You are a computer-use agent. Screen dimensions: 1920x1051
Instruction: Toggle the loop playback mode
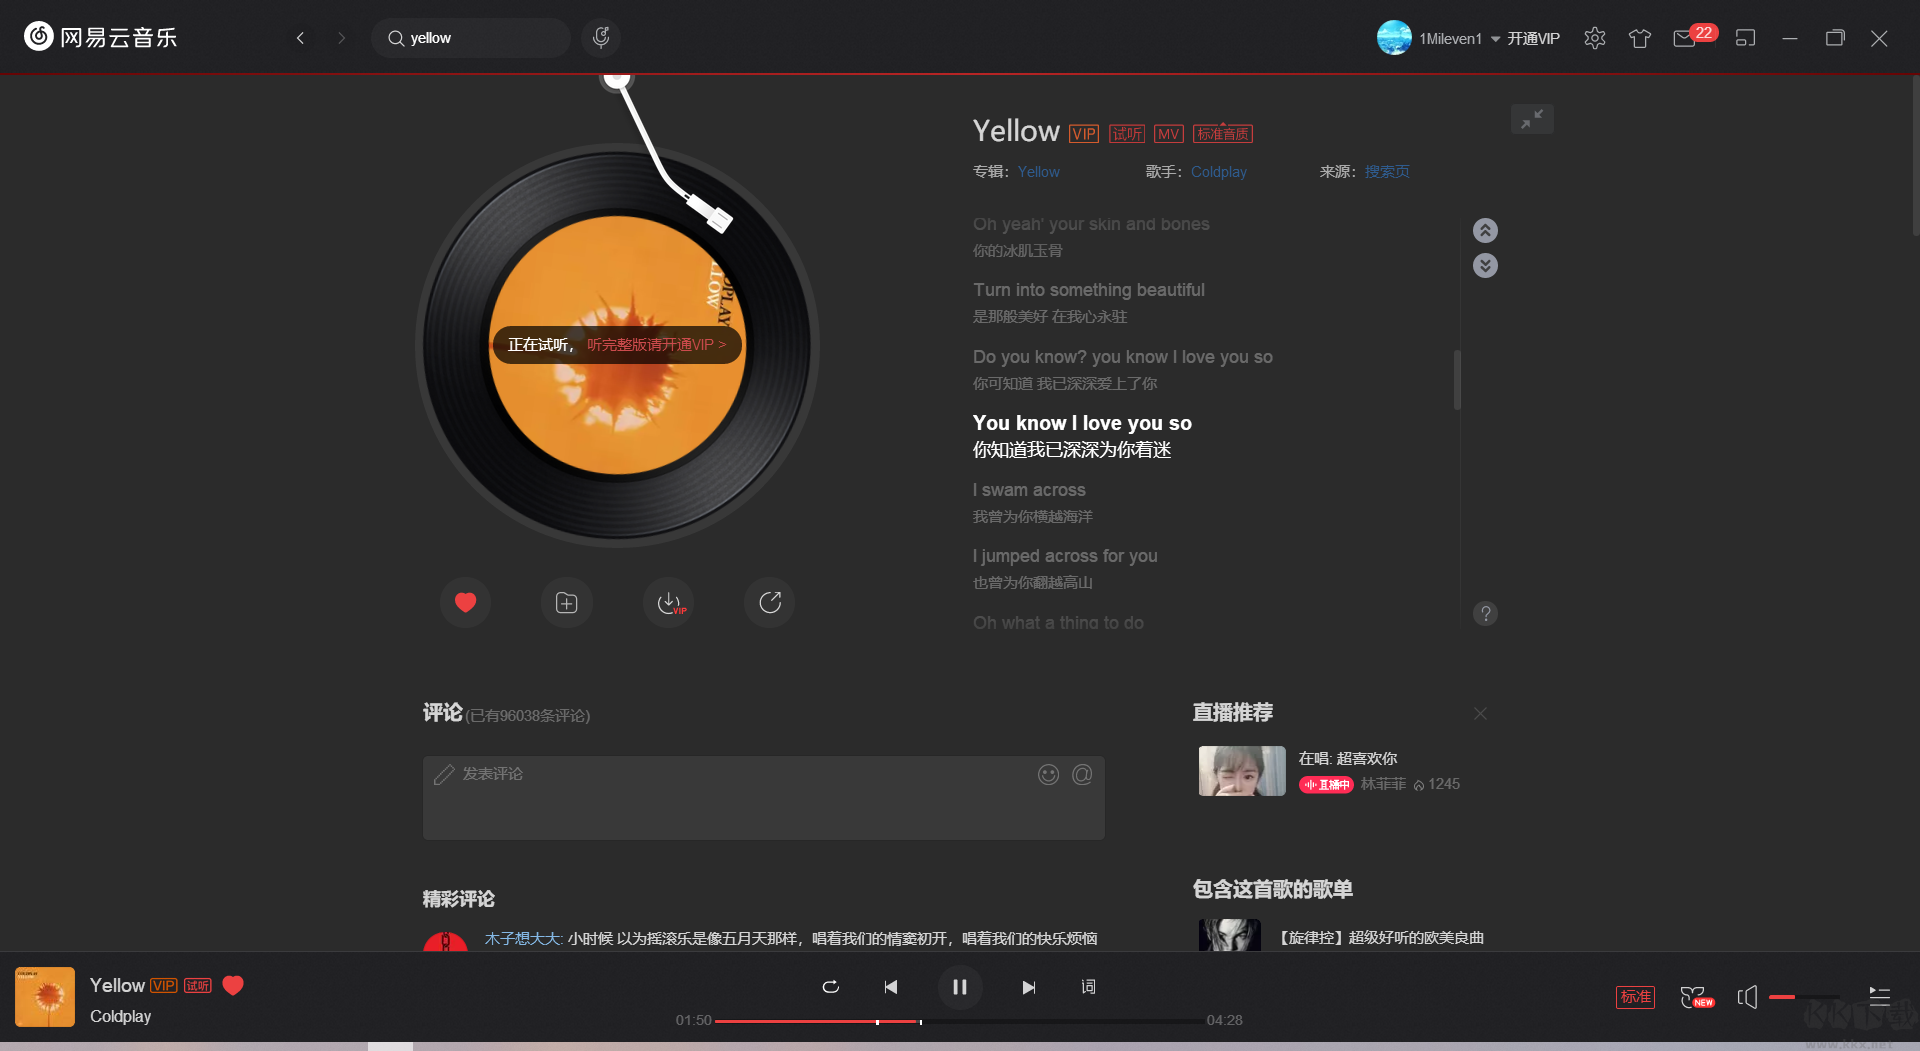830,987
